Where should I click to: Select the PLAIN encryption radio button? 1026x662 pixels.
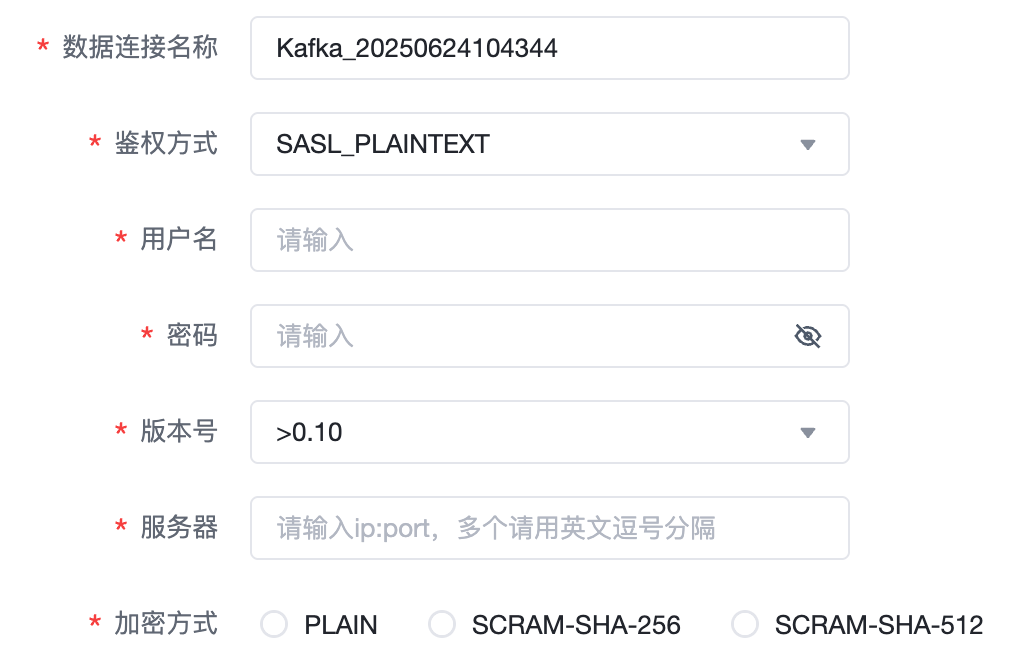click(x=274, y=625)
